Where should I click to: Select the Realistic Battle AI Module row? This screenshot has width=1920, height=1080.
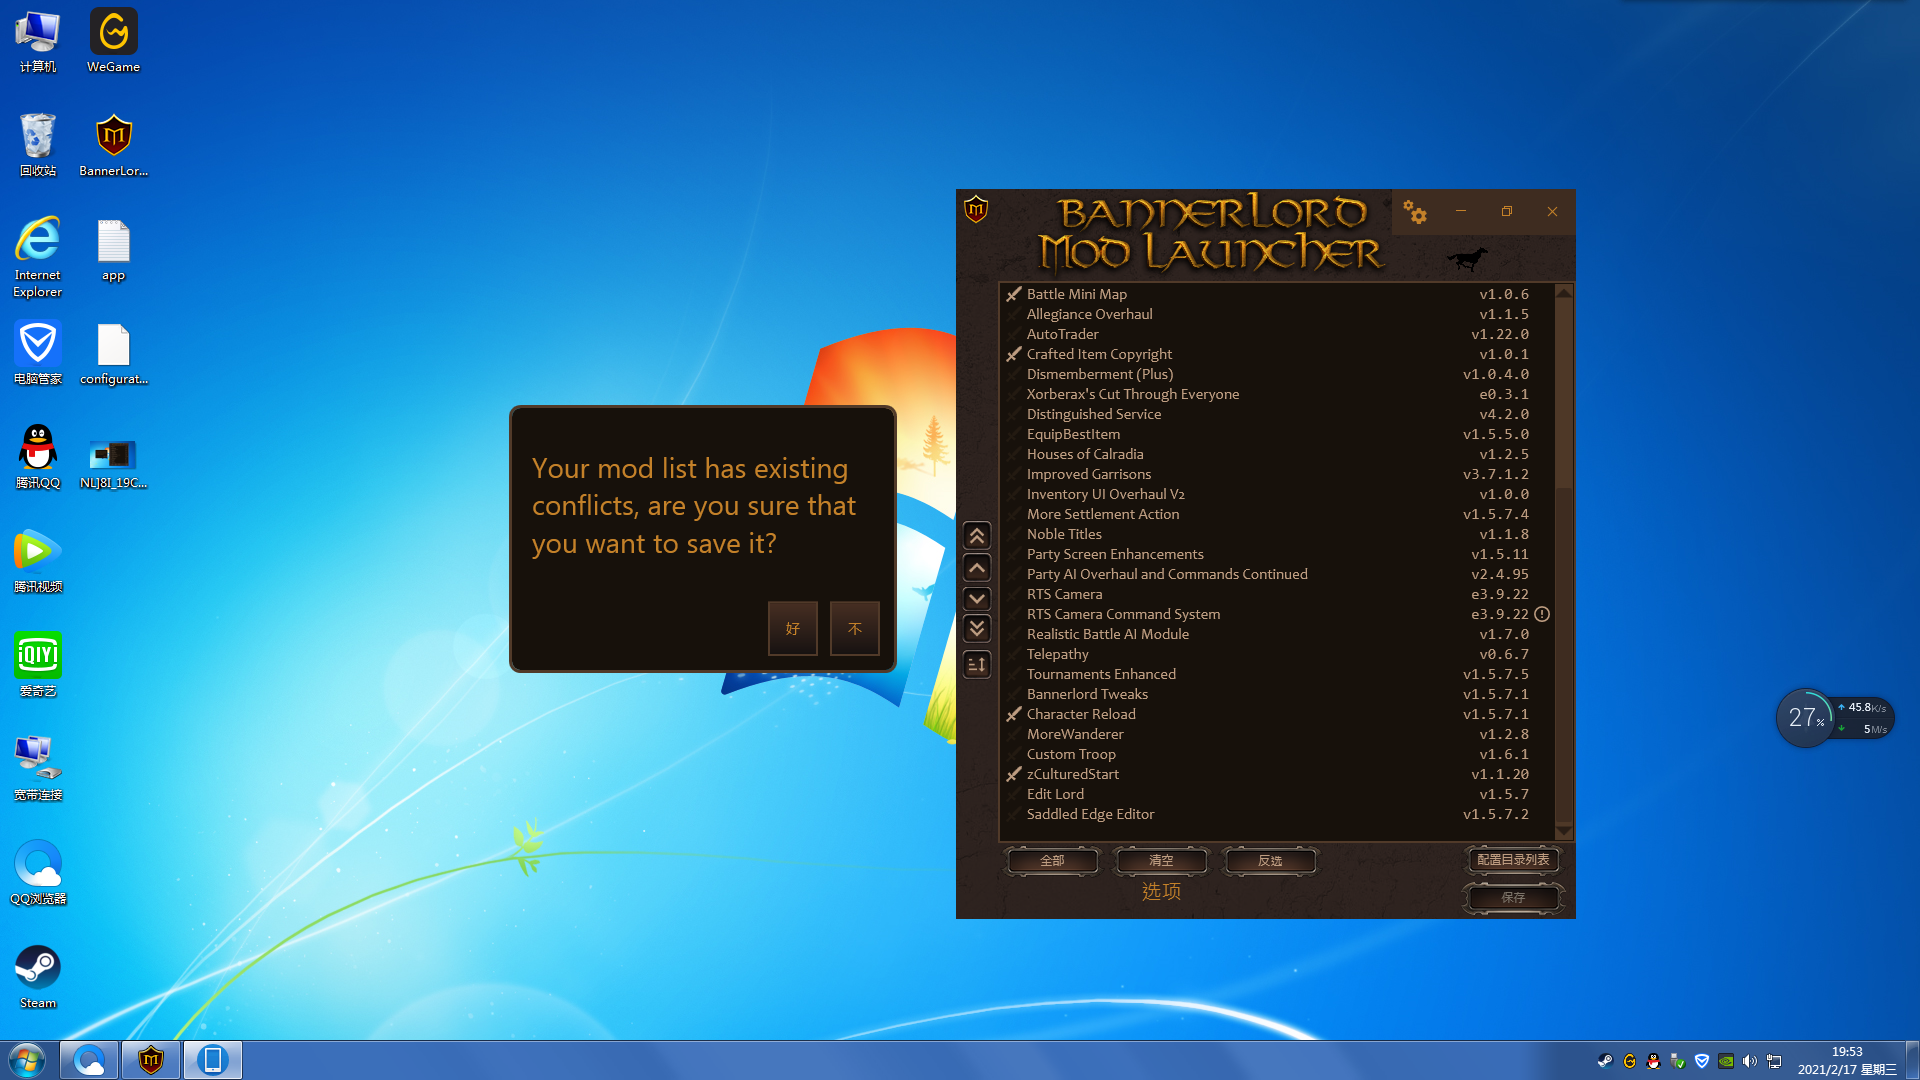1277,634
